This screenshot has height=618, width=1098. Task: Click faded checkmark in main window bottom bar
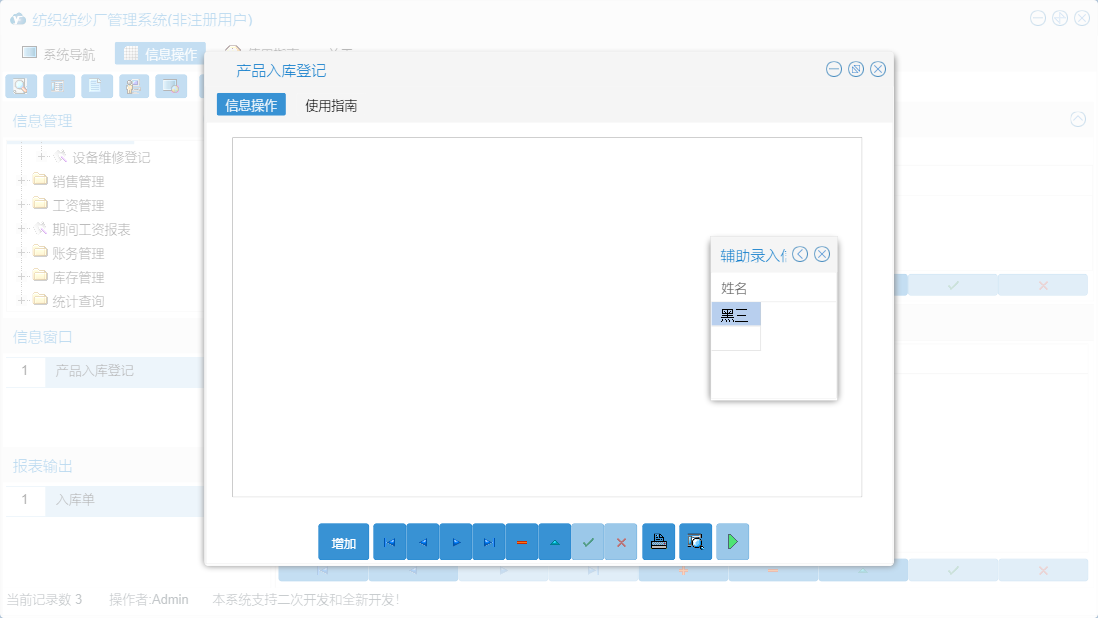(953, 570)
